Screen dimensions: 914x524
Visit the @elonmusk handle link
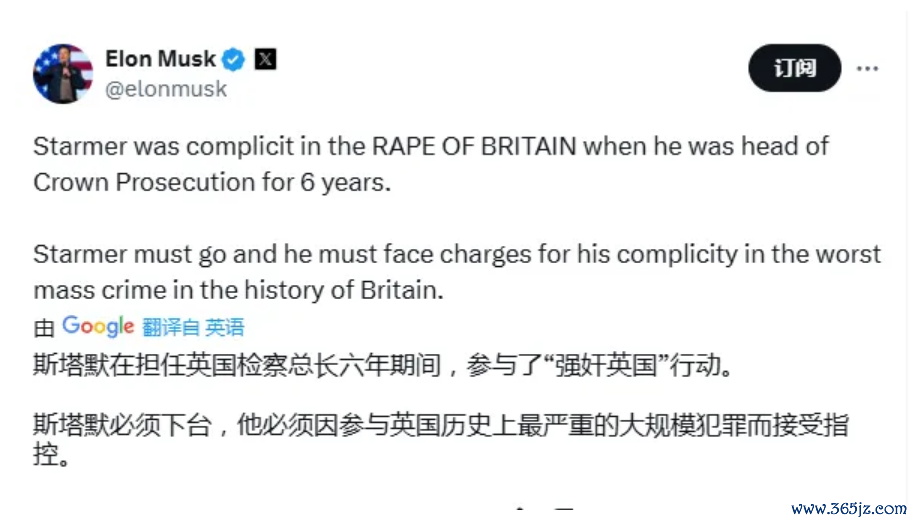point(166,89)
